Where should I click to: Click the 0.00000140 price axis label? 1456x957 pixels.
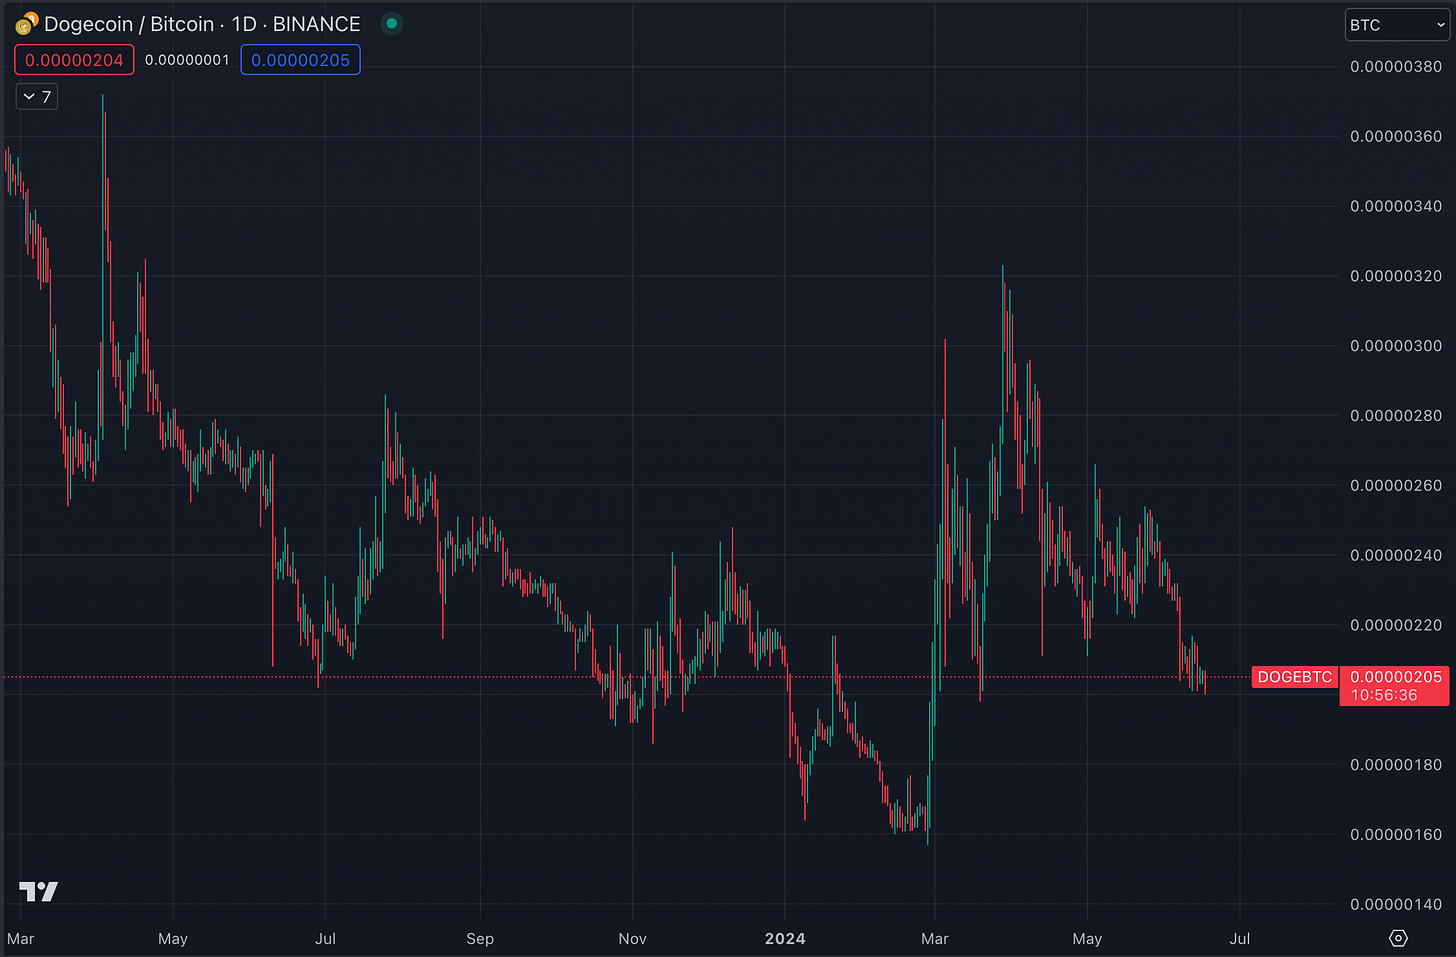point(1396,905)
